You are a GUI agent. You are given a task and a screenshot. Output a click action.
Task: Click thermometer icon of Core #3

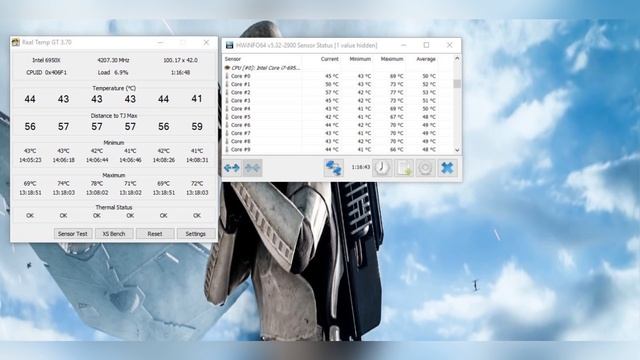227,100
